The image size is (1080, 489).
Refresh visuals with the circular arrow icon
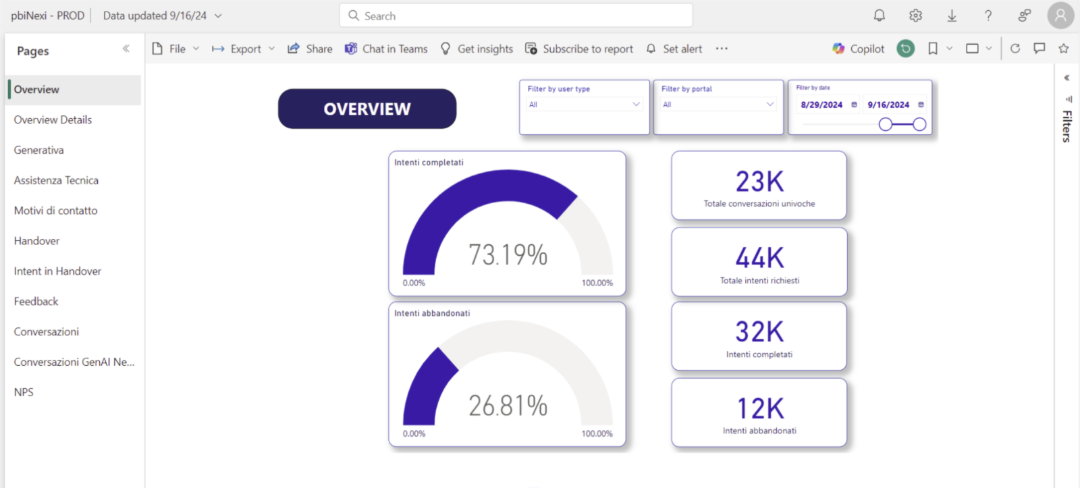1015,49
